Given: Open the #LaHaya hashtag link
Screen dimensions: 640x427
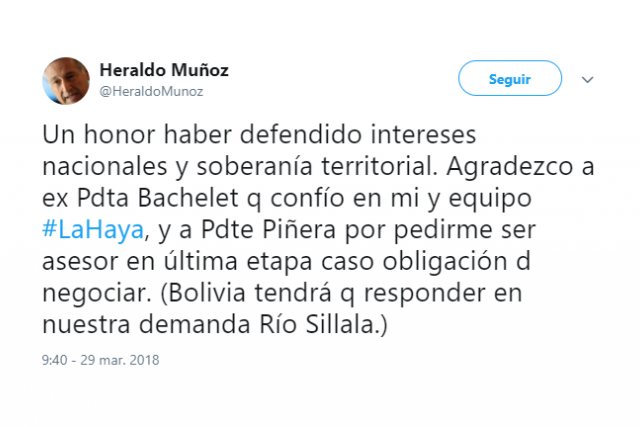Looking at the screenshot, I should (93, 232).
